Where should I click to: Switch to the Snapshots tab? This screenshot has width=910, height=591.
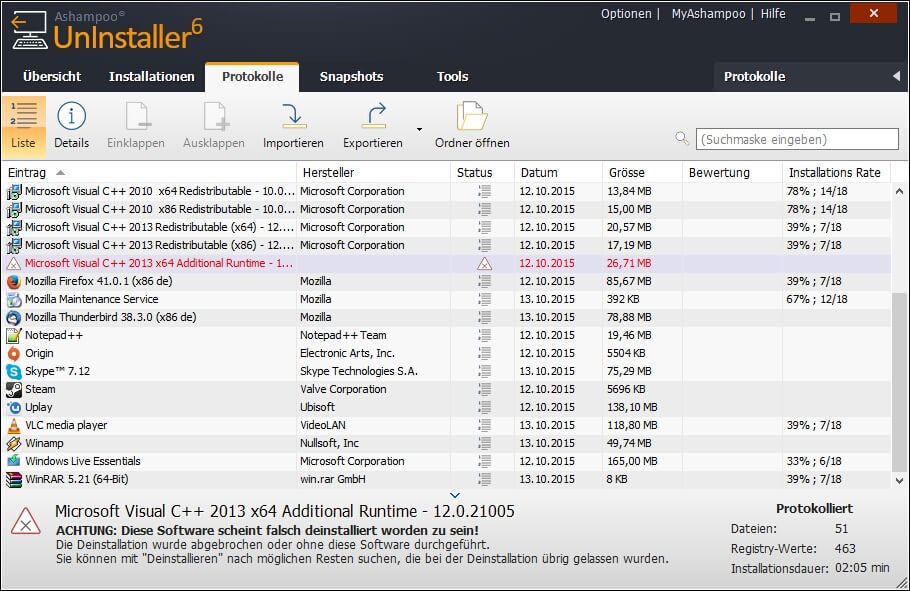tap(351, 77)
